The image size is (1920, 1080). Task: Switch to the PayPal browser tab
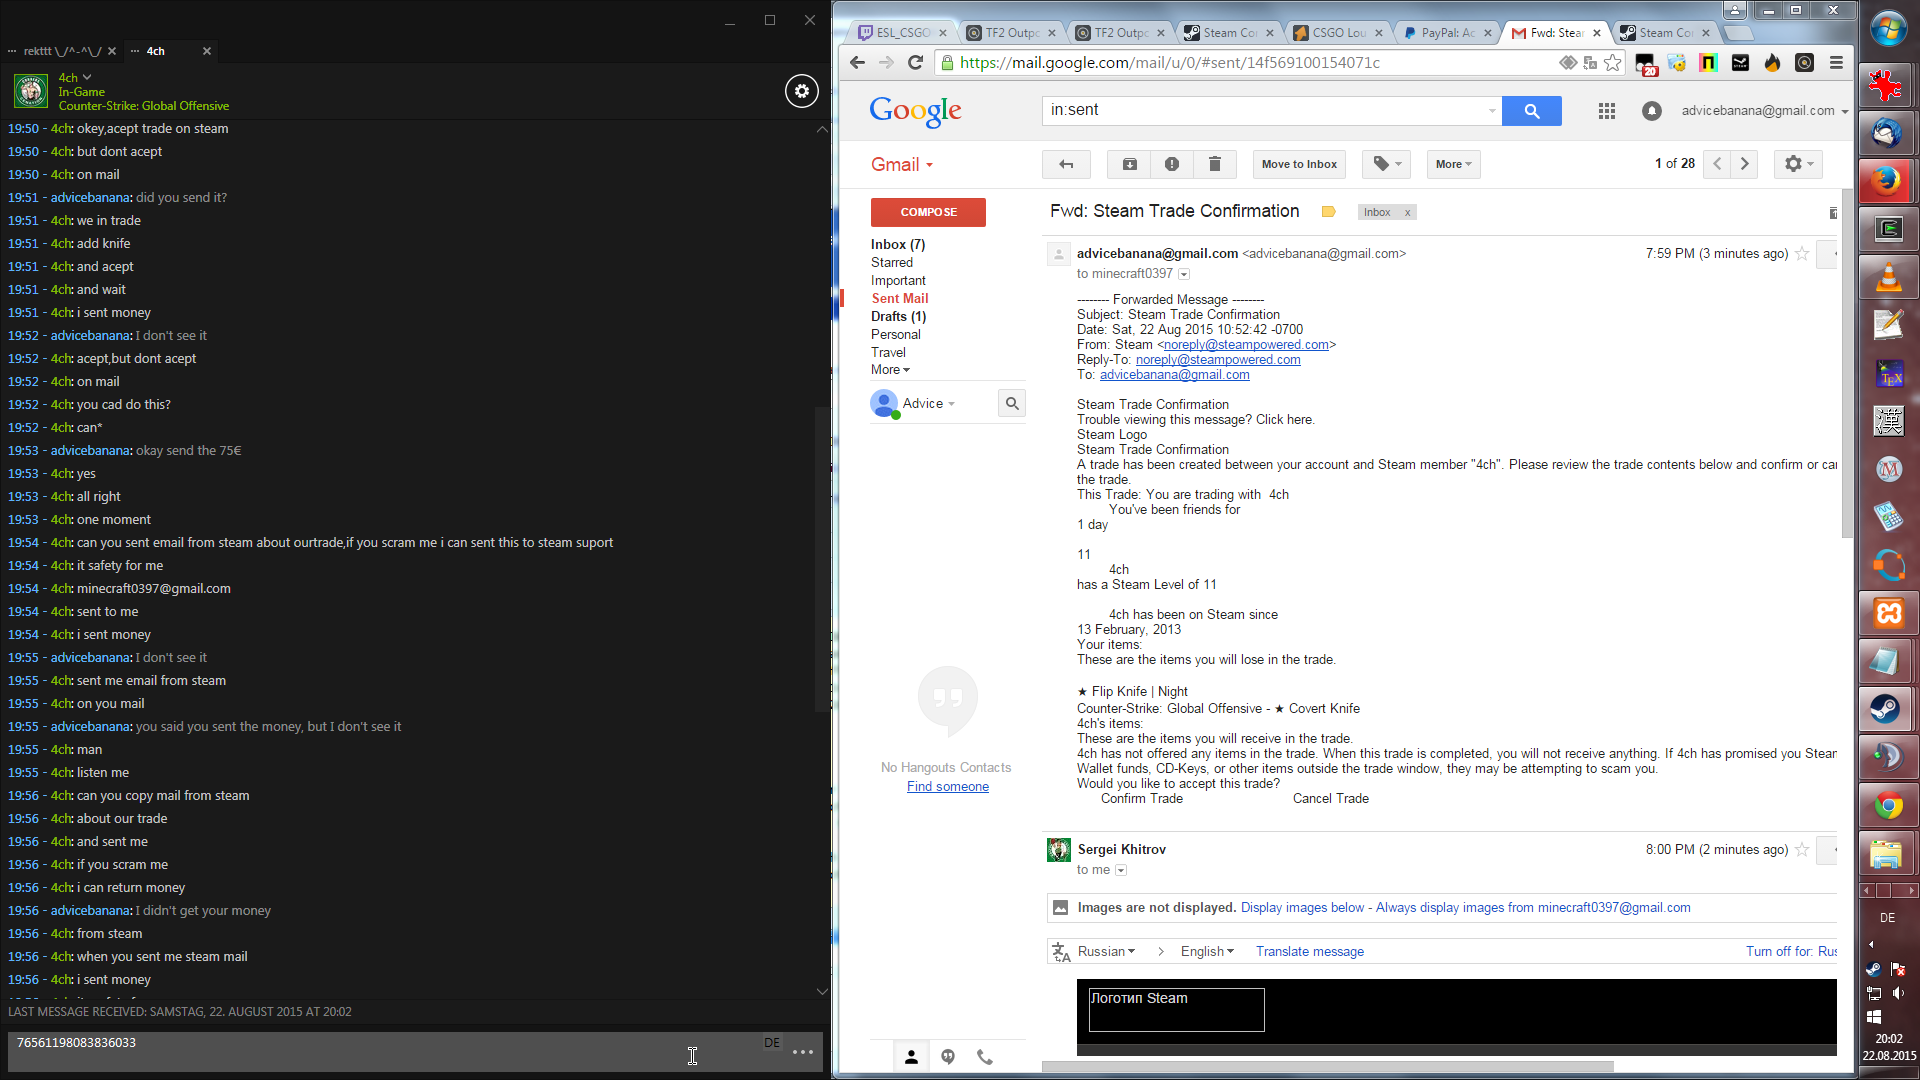coord(1438,33)
